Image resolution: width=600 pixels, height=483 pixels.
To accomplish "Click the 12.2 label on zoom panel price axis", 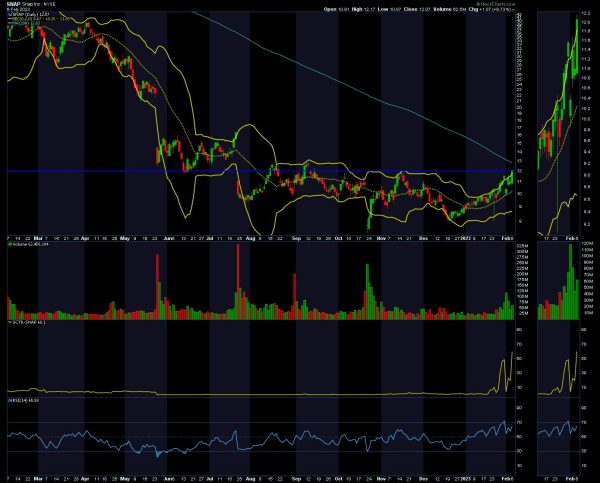I will [x=586, y=13].
